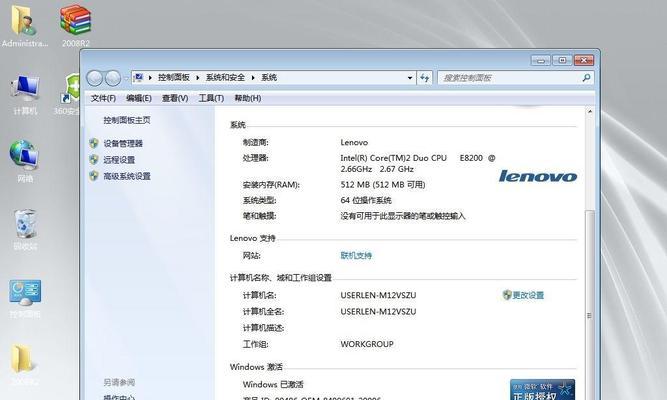667x400 pixels.
Task: Open the 帮助(H) menu
Action: 248,98
